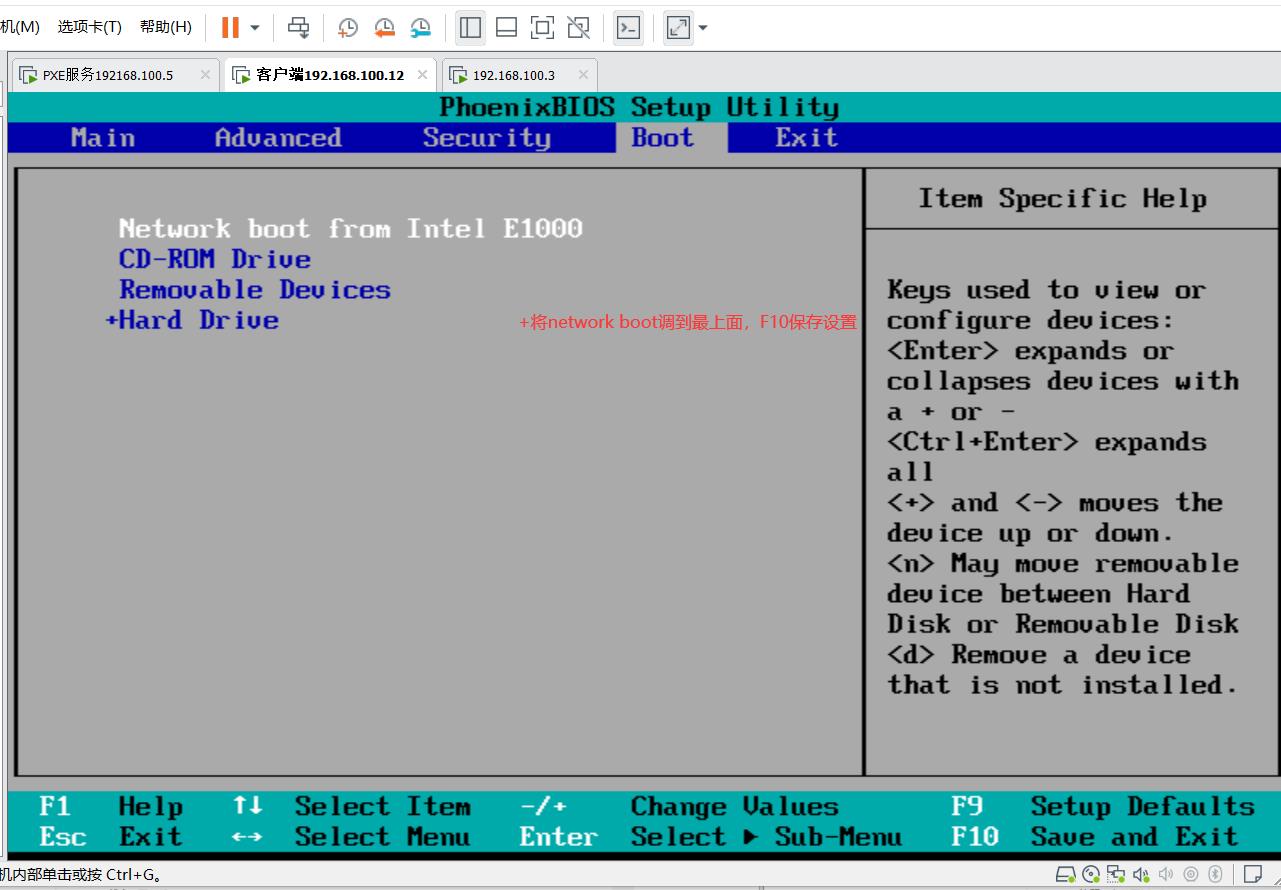This screenshot has width=1281, height=890.
Task: Click the F10 Save and Exit legend
Action: coord(1094,837)
